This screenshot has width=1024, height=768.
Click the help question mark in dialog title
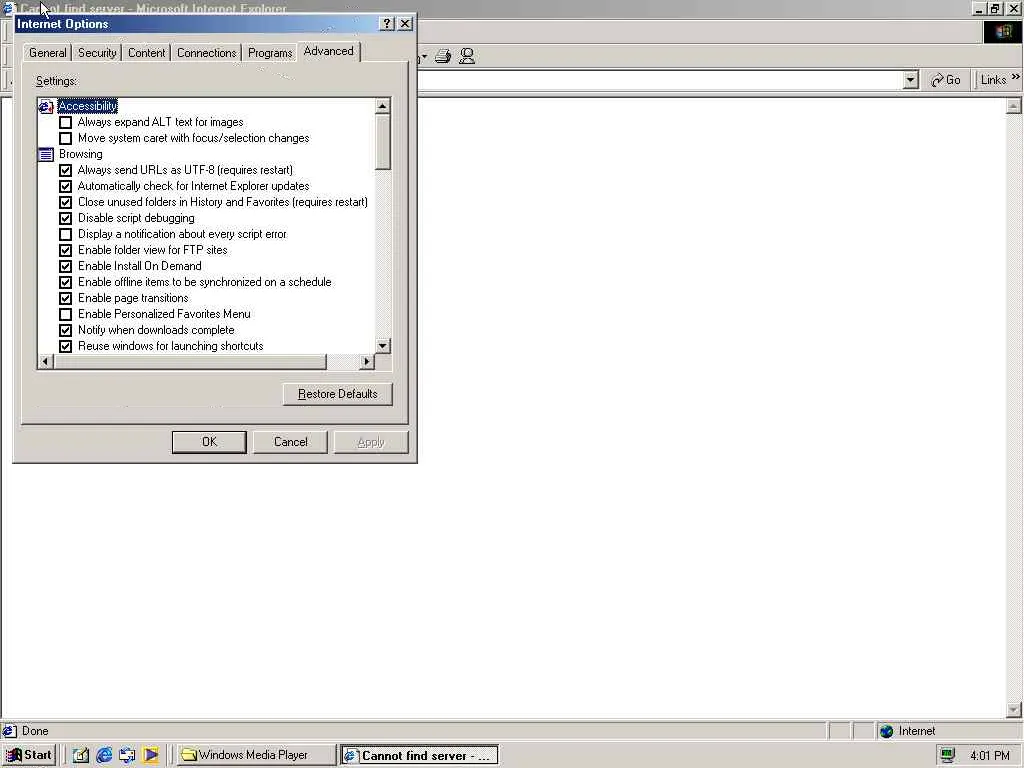click(x=387, y=24)
